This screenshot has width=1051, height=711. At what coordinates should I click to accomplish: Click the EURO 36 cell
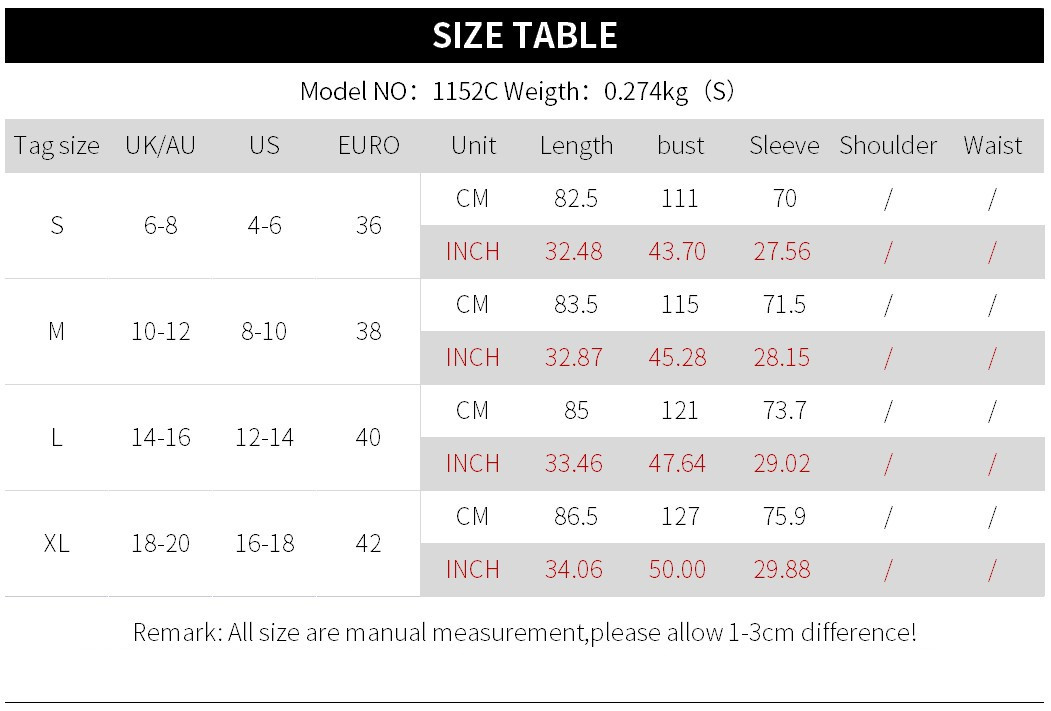point(368,225)
